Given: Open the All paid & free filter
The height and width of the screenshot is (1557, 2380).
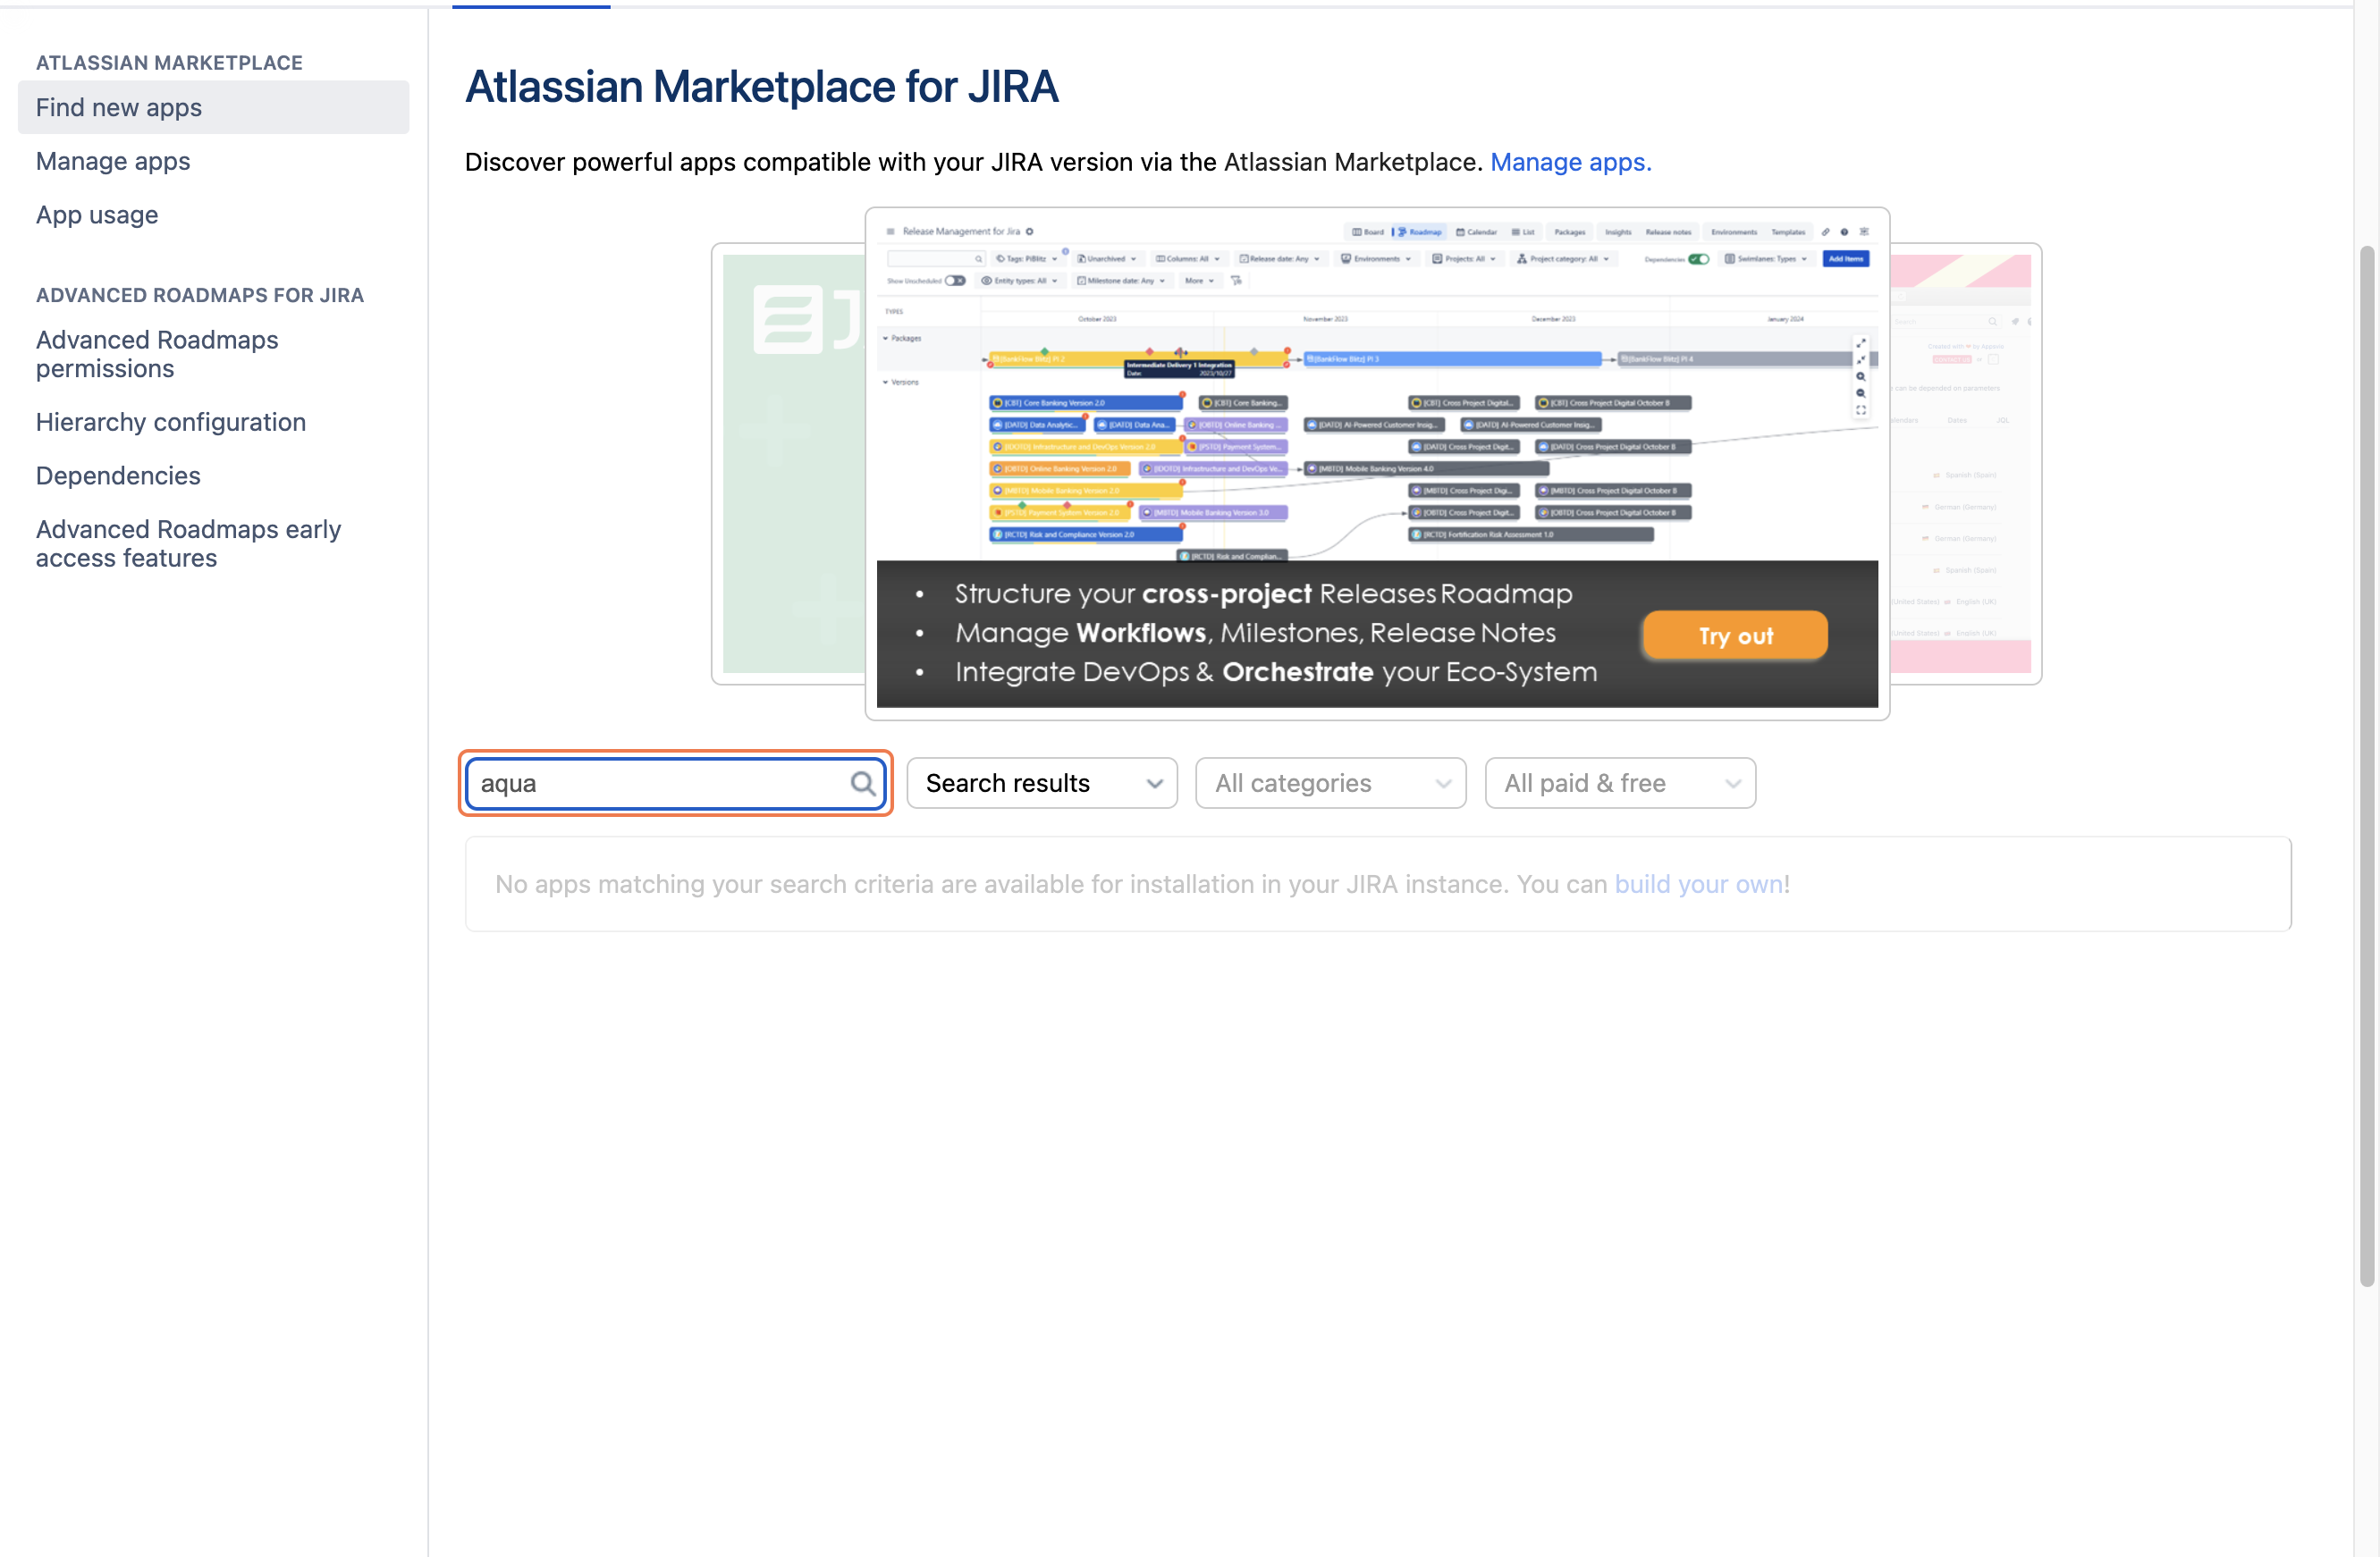Looking at the screenshot, I should tap(1619, 783).
